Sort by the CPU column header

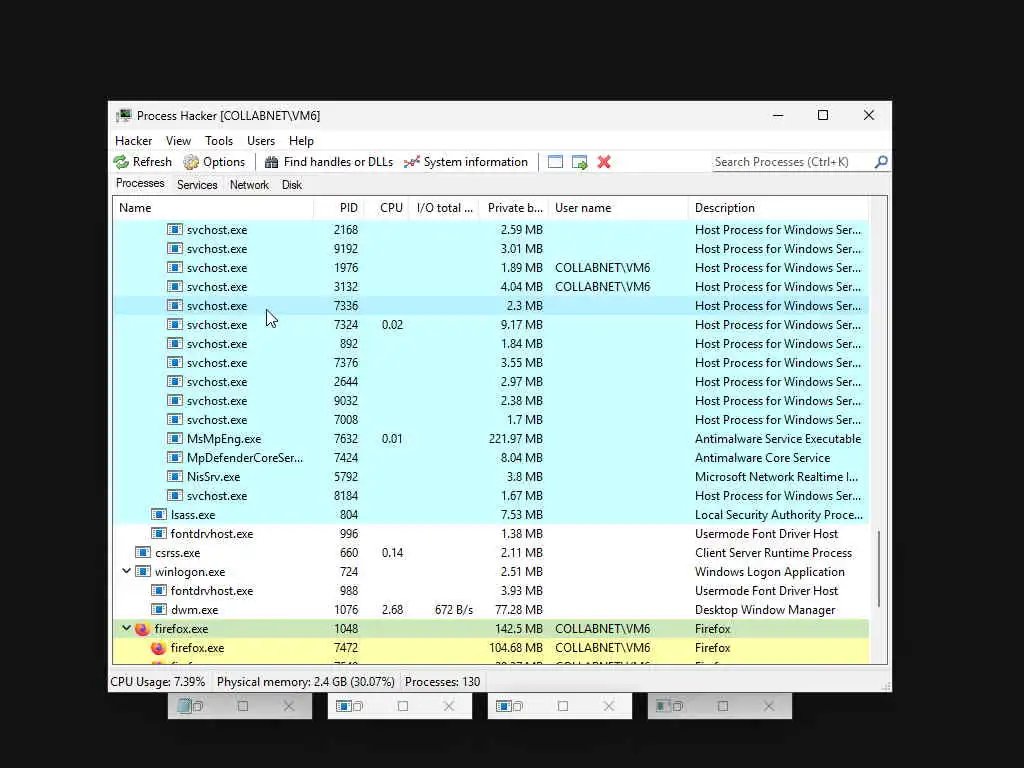point(387,208)
